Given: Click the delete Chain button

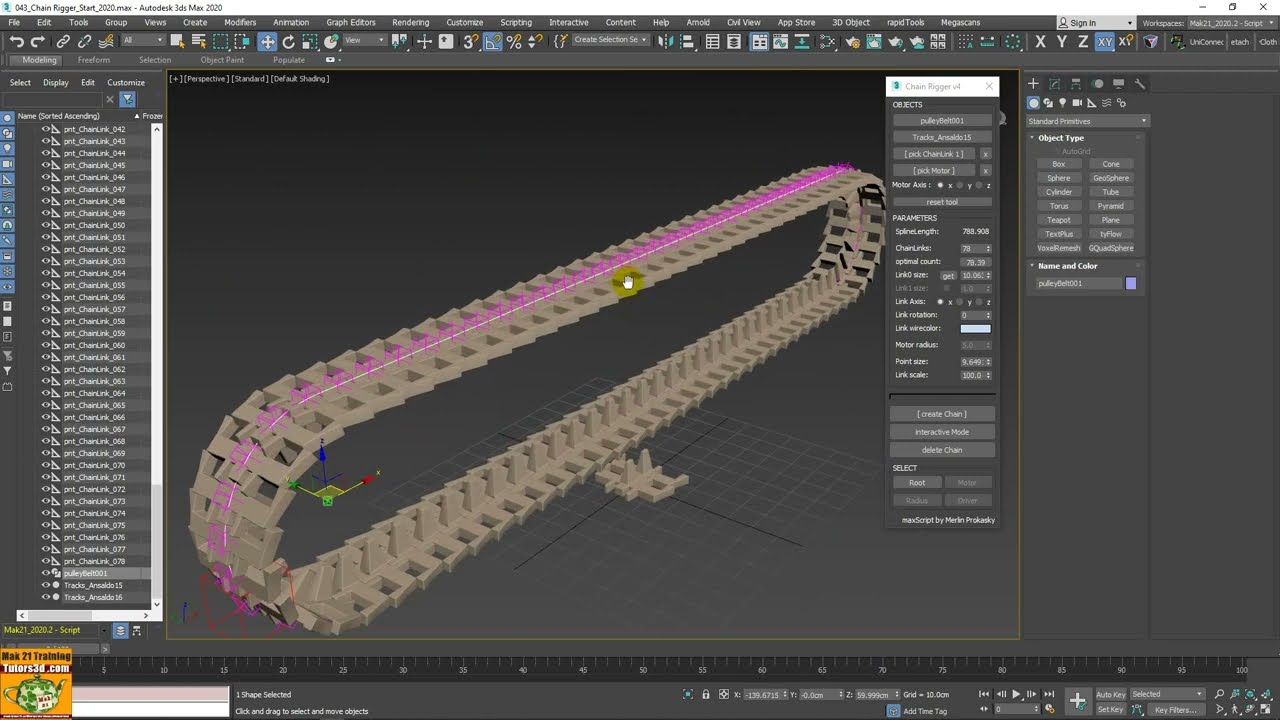Looking at the screenshot, I should click(942, 450).
